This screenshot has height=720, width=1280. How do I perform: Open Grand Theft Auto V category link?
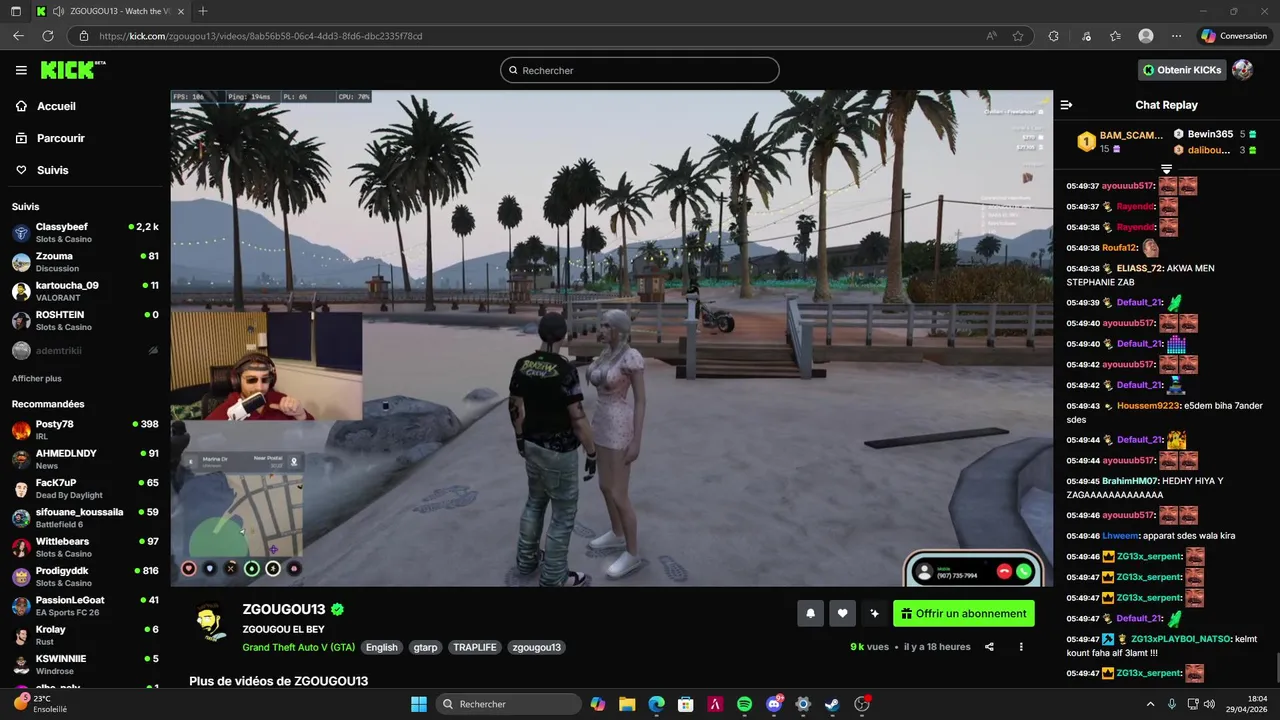click(298, 647)
